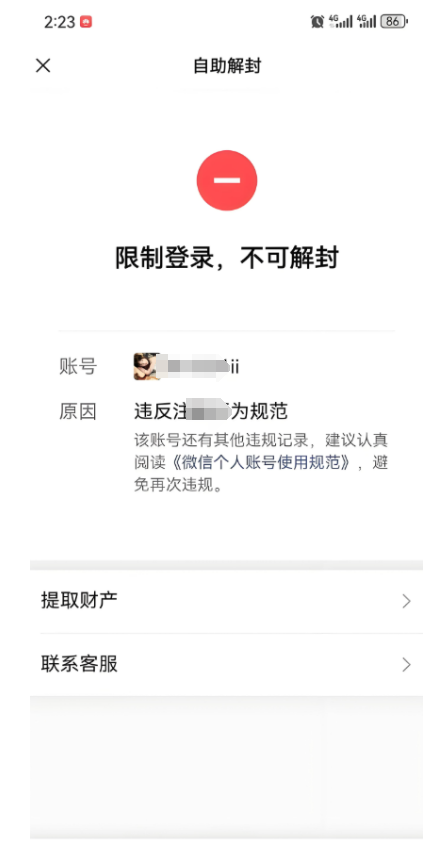Image resolution: width=425 pixels, height=851 pixels.
Task: Tap the red notification icon beside clock
Action: 86,22
